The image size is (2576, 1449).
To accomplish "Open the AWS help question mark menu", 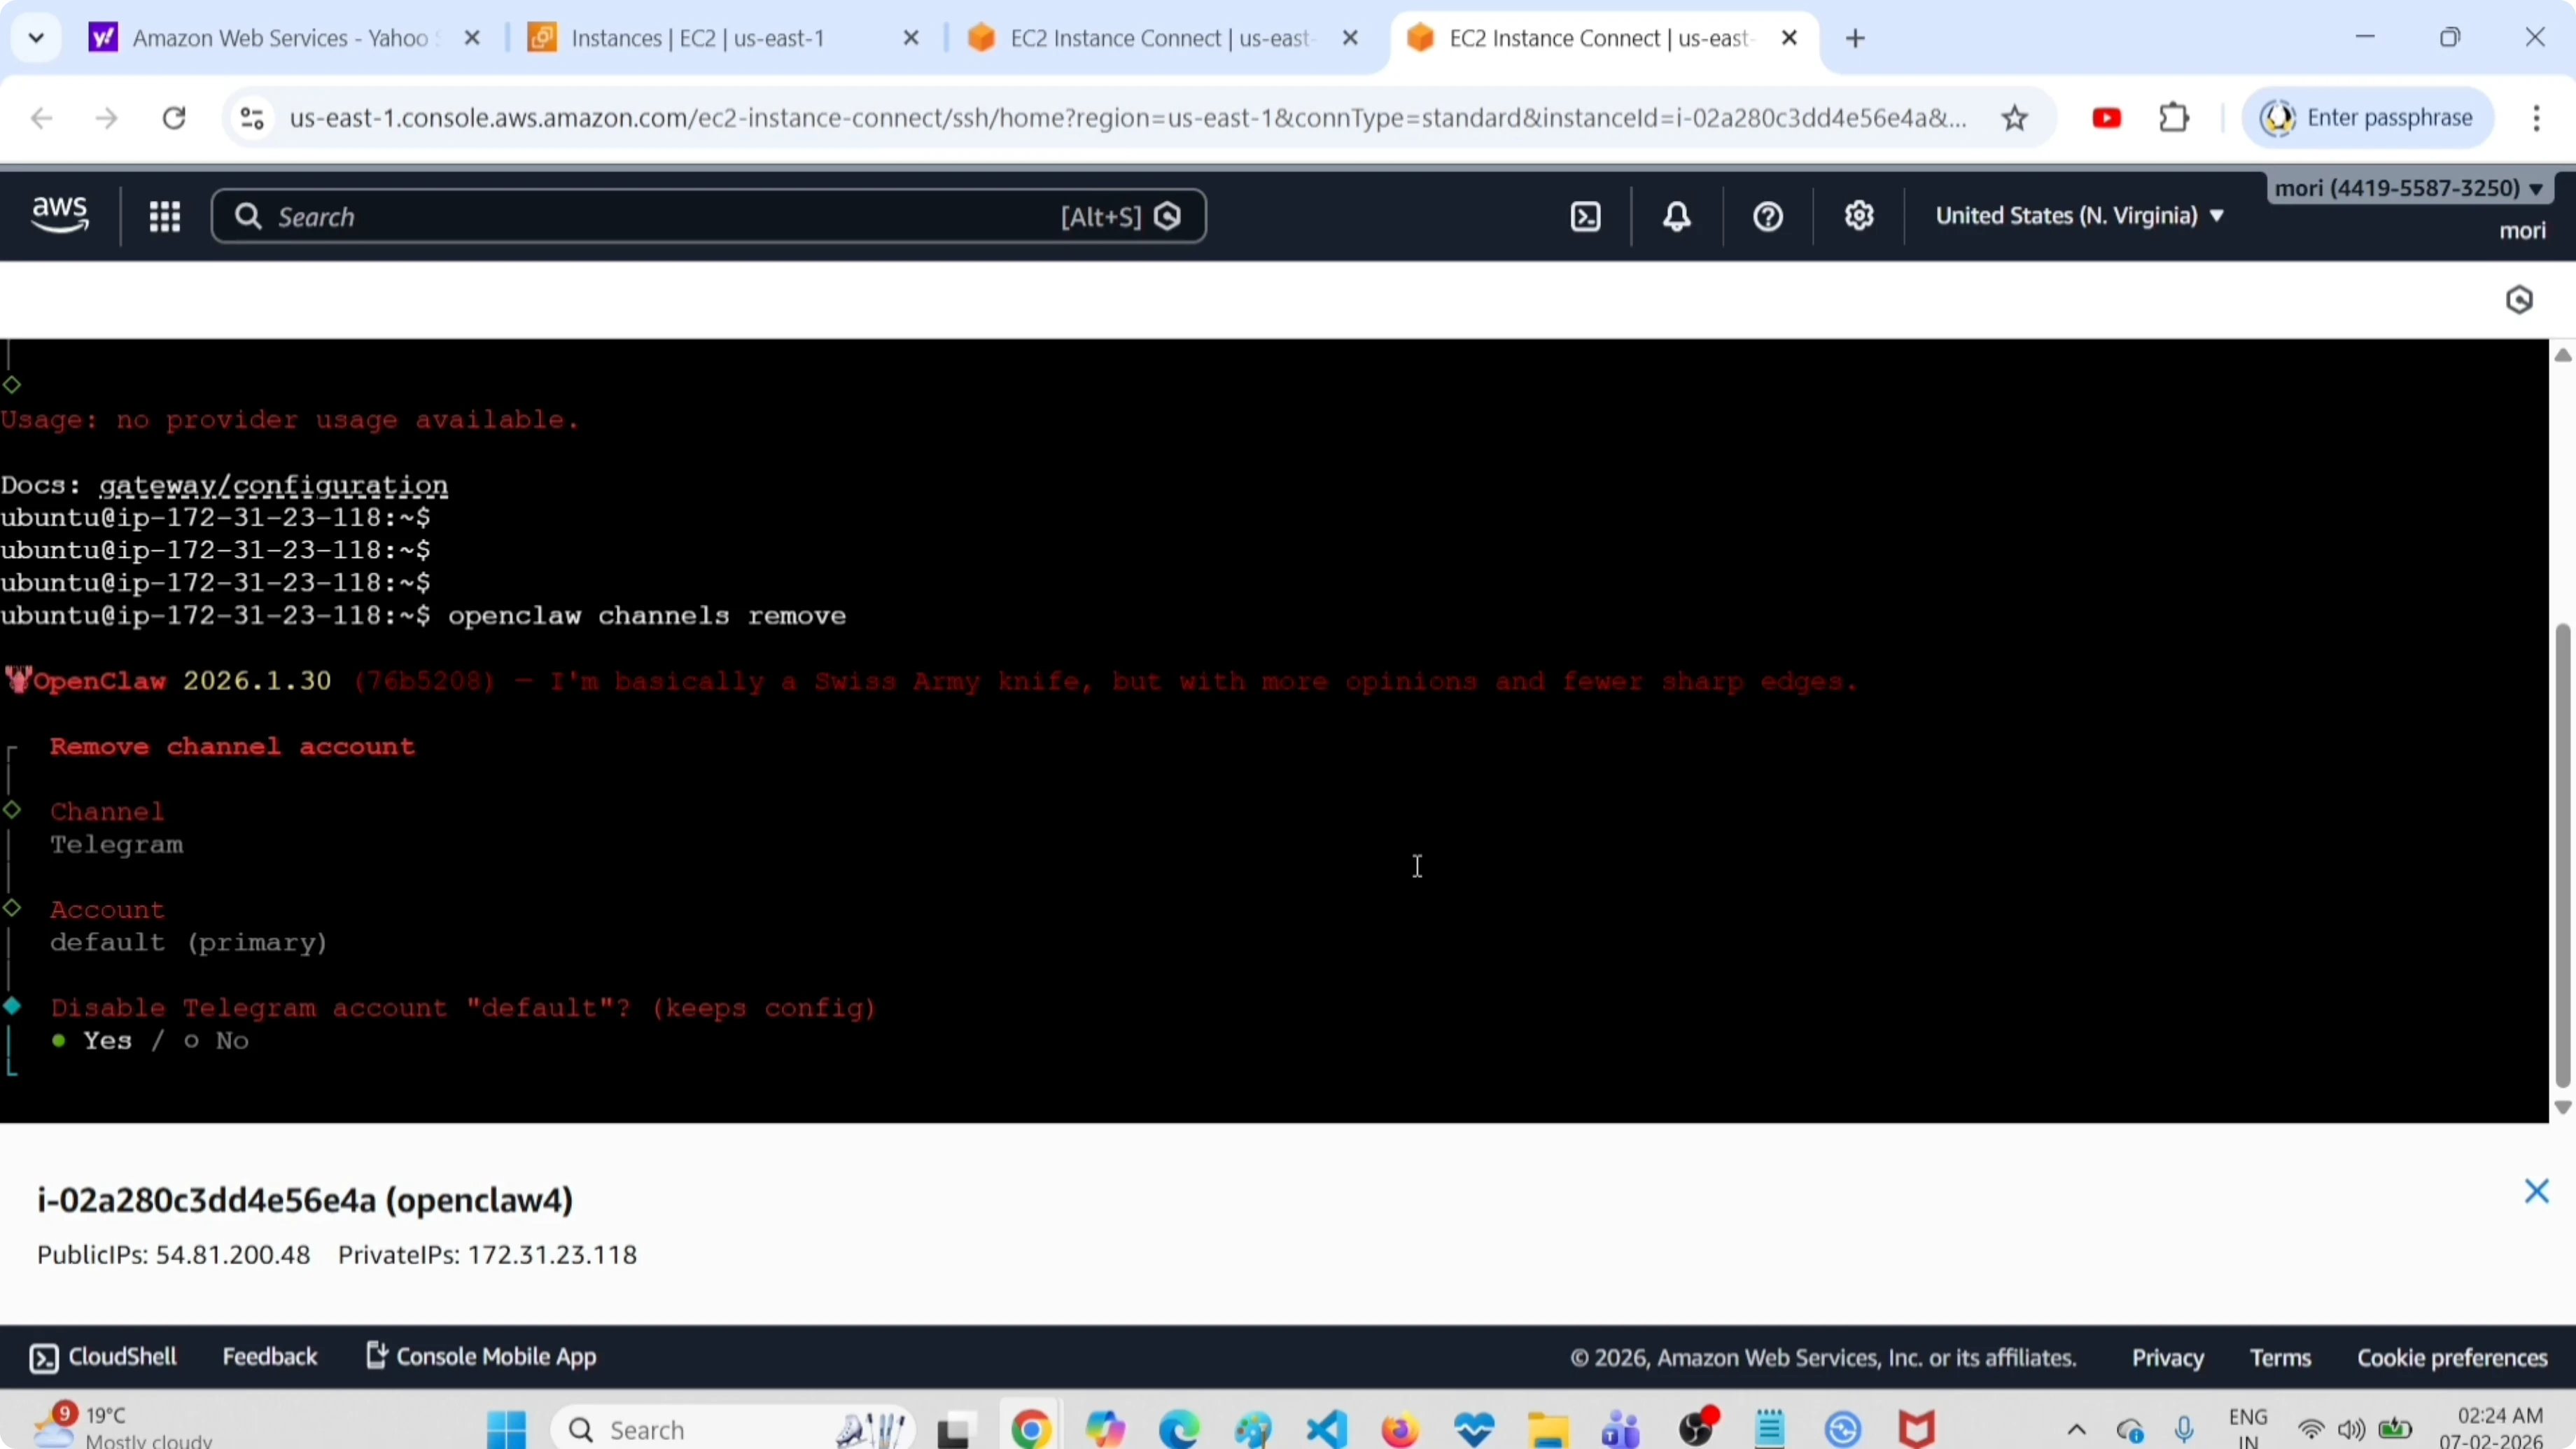I will click(1768, 217).
